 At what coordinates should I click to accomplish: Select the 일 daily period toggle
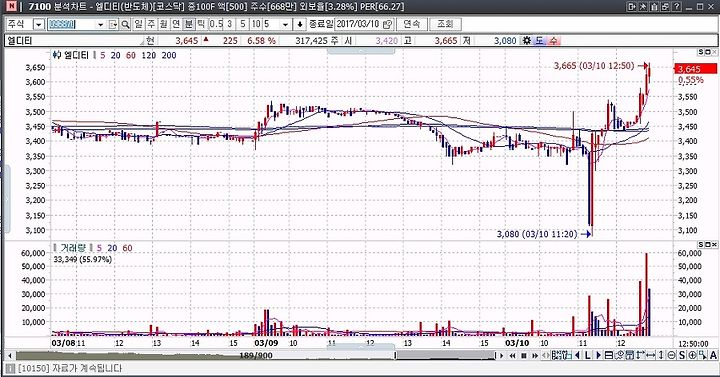(x=138, y=24)
